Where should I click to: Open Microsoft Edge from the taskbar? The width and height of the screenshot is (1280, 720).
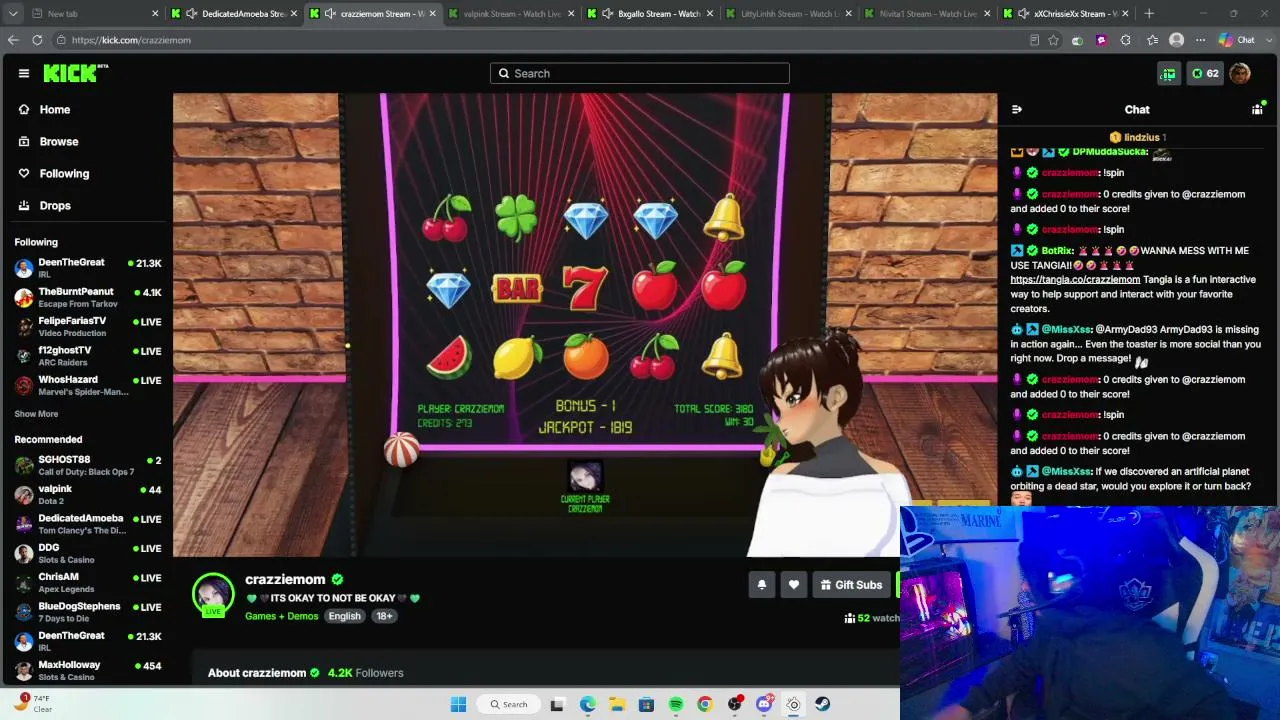(x=588, y=704)
